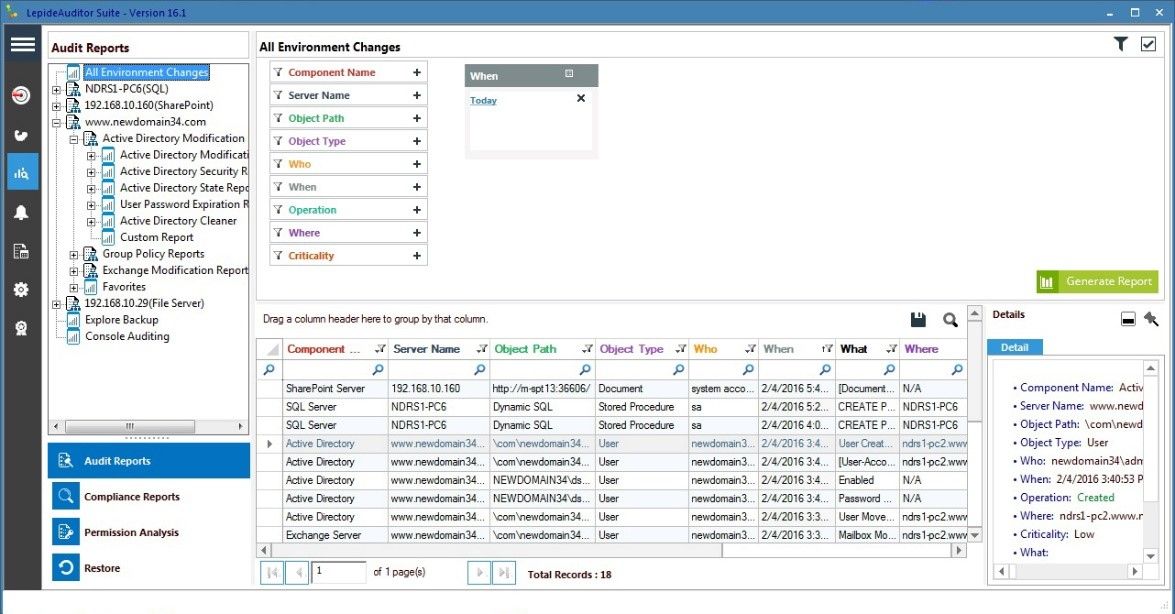Click the bell alerts icon in sidebar
Image resolution: width=1175 pixels, height=614 pixels.
[21, 212]
